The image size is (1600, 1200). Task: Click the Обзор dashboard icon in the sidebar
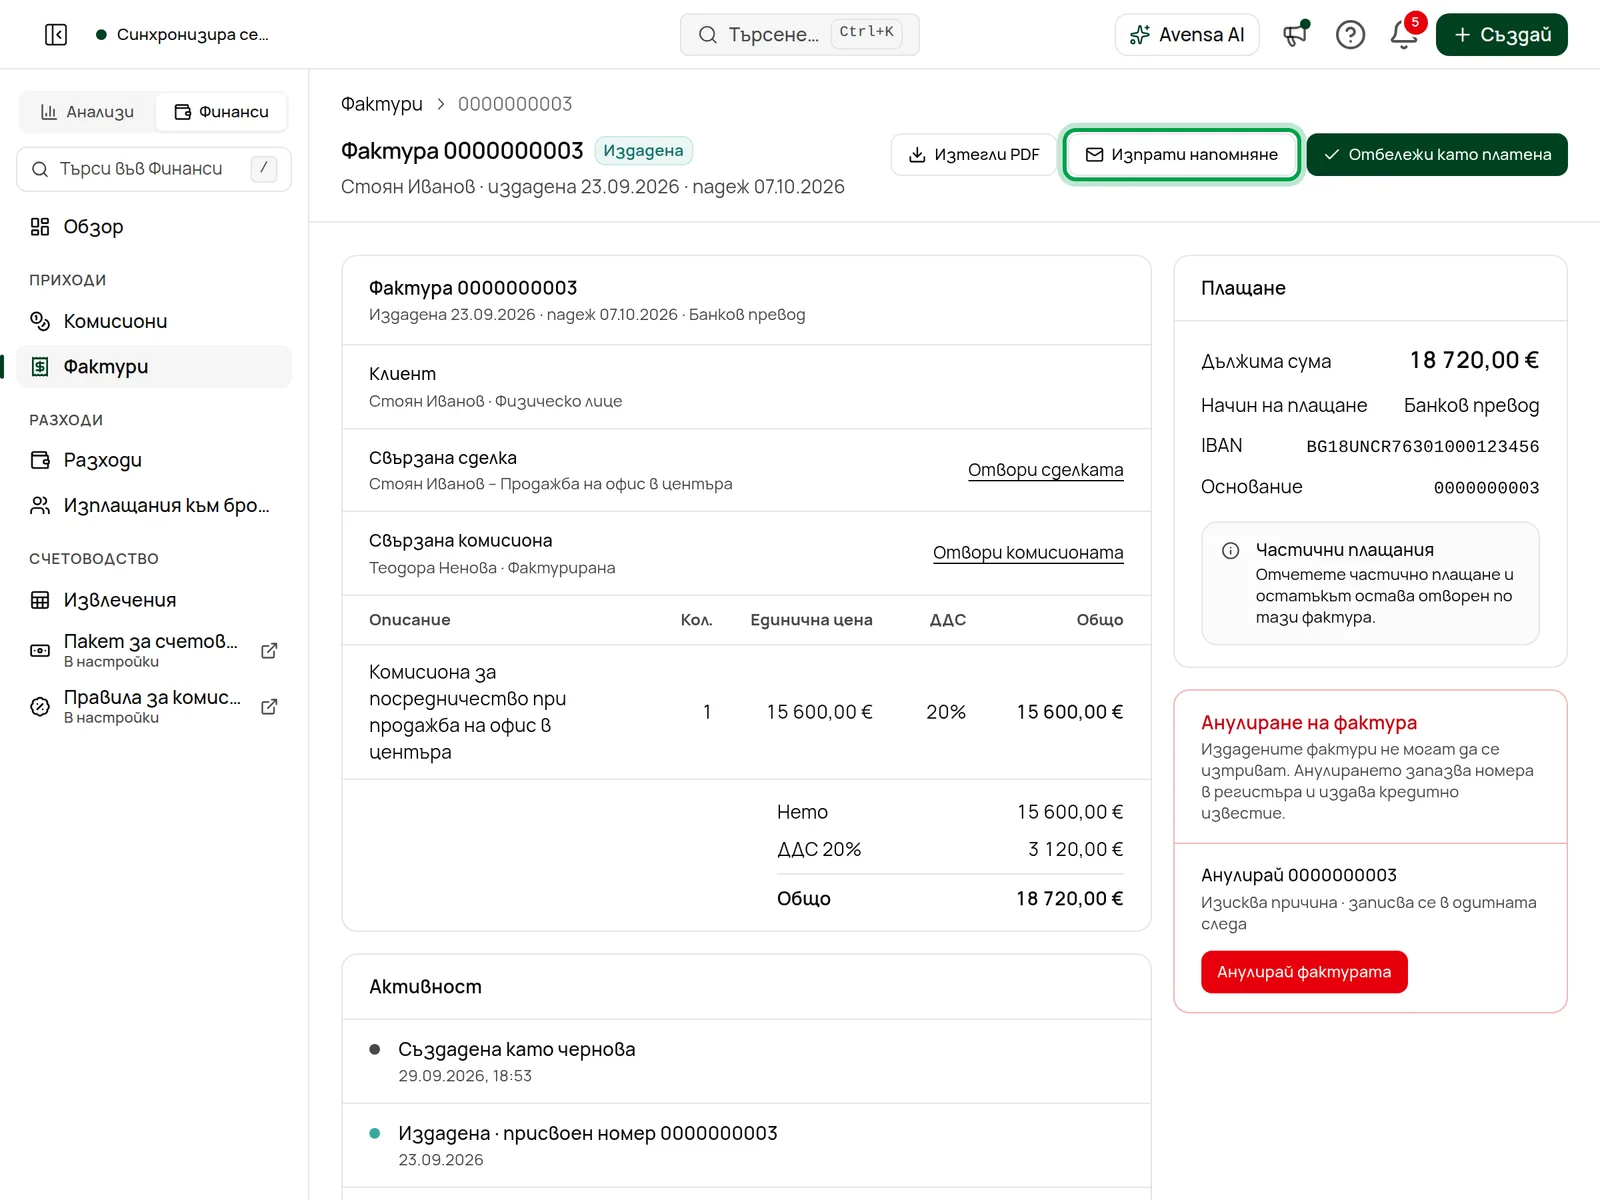[x=40, y=227]
